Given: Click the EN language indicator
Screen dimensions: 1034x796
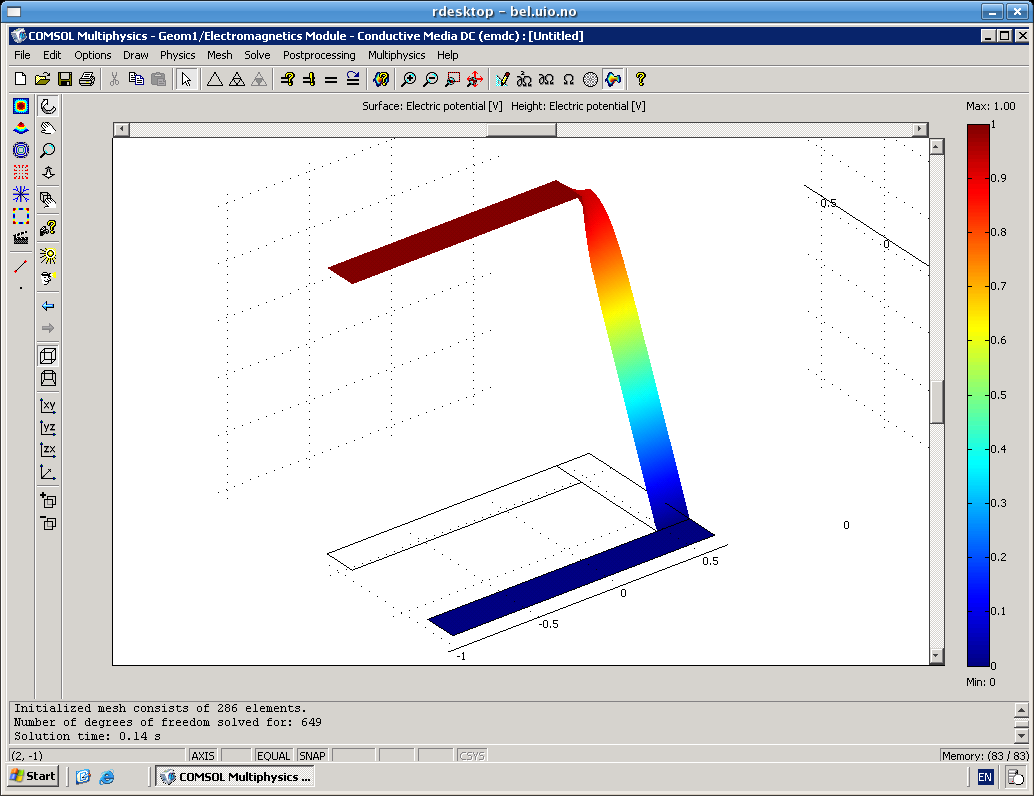Looking at the screenshot, I should tap(985, 777).
